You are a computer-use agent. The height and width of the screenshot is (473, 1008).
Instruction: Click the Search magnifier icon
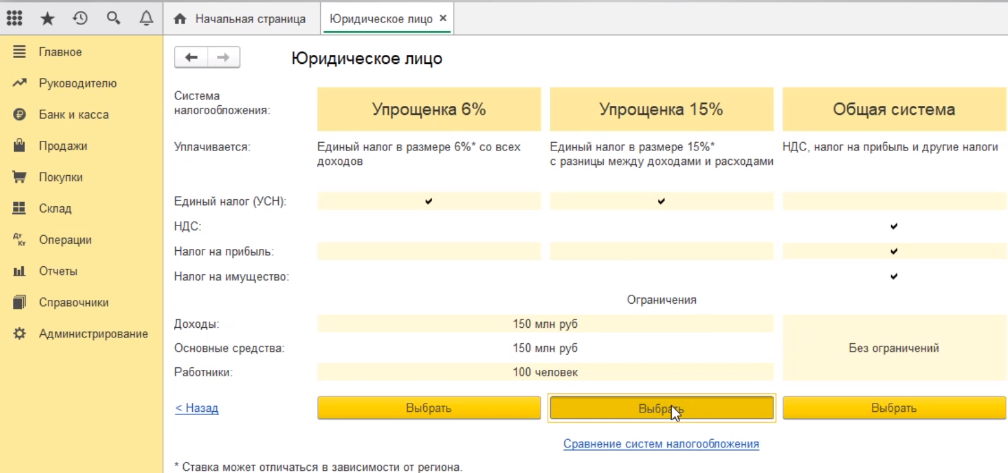click(x=113, y=19)
